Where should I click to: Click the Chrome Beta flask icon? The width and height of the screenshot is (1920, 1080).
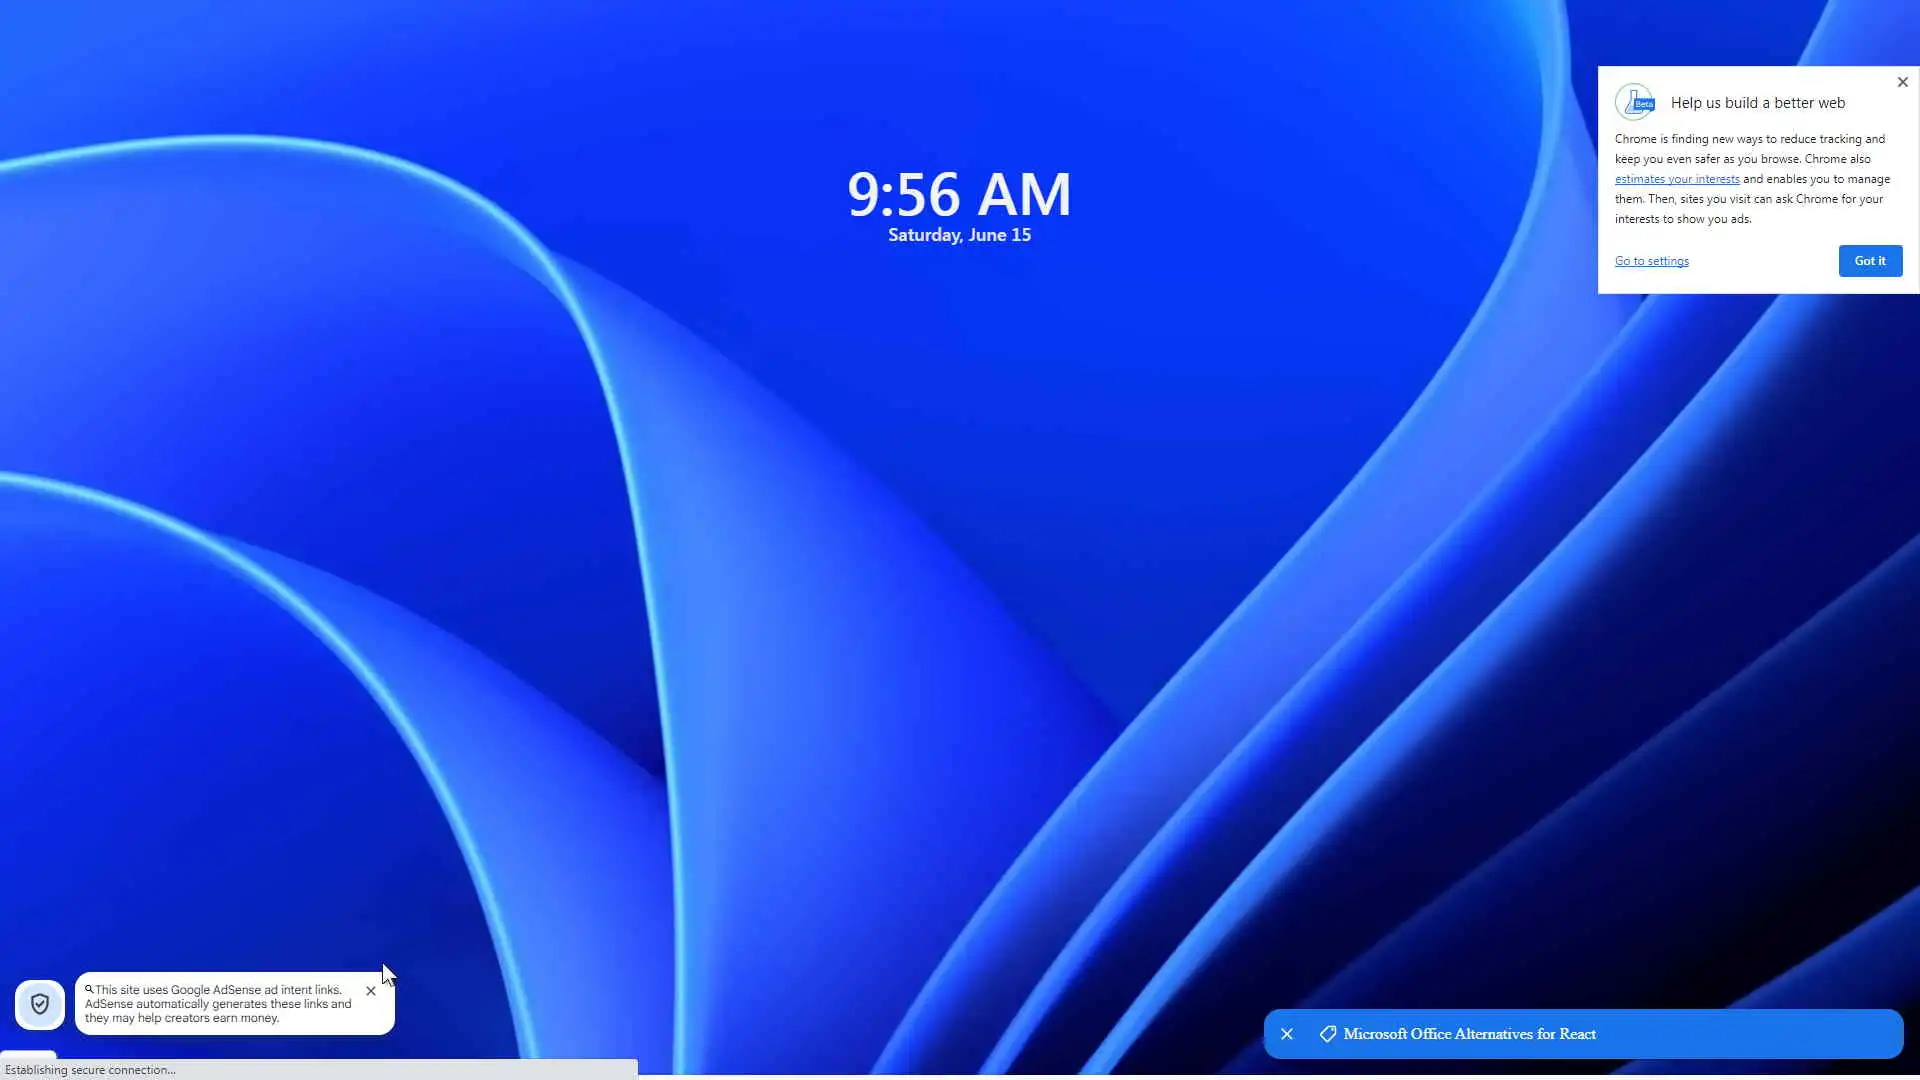(x=1635, y=102)
